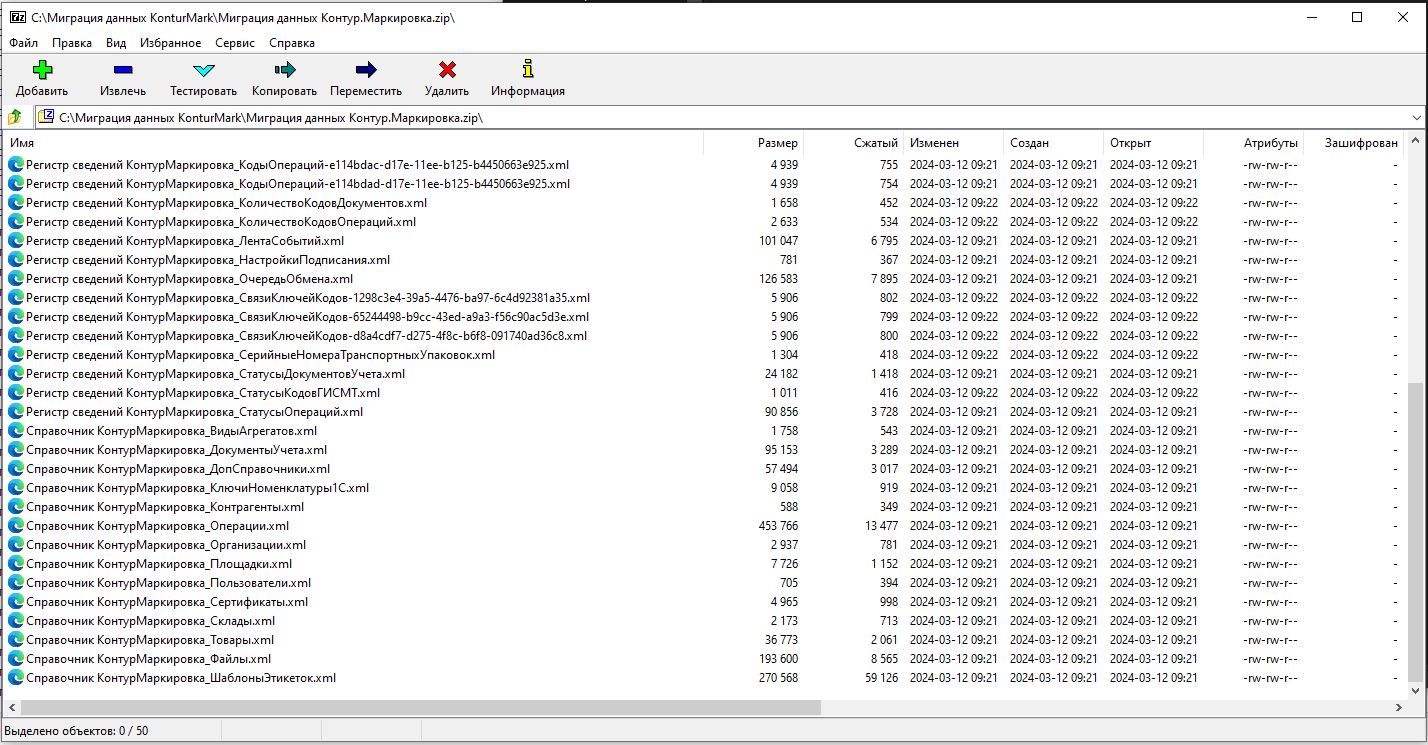Sort by the Атрибуты column header
Image resolution: width=1428 pixels, height=745 pixels.
(1254, 143)
